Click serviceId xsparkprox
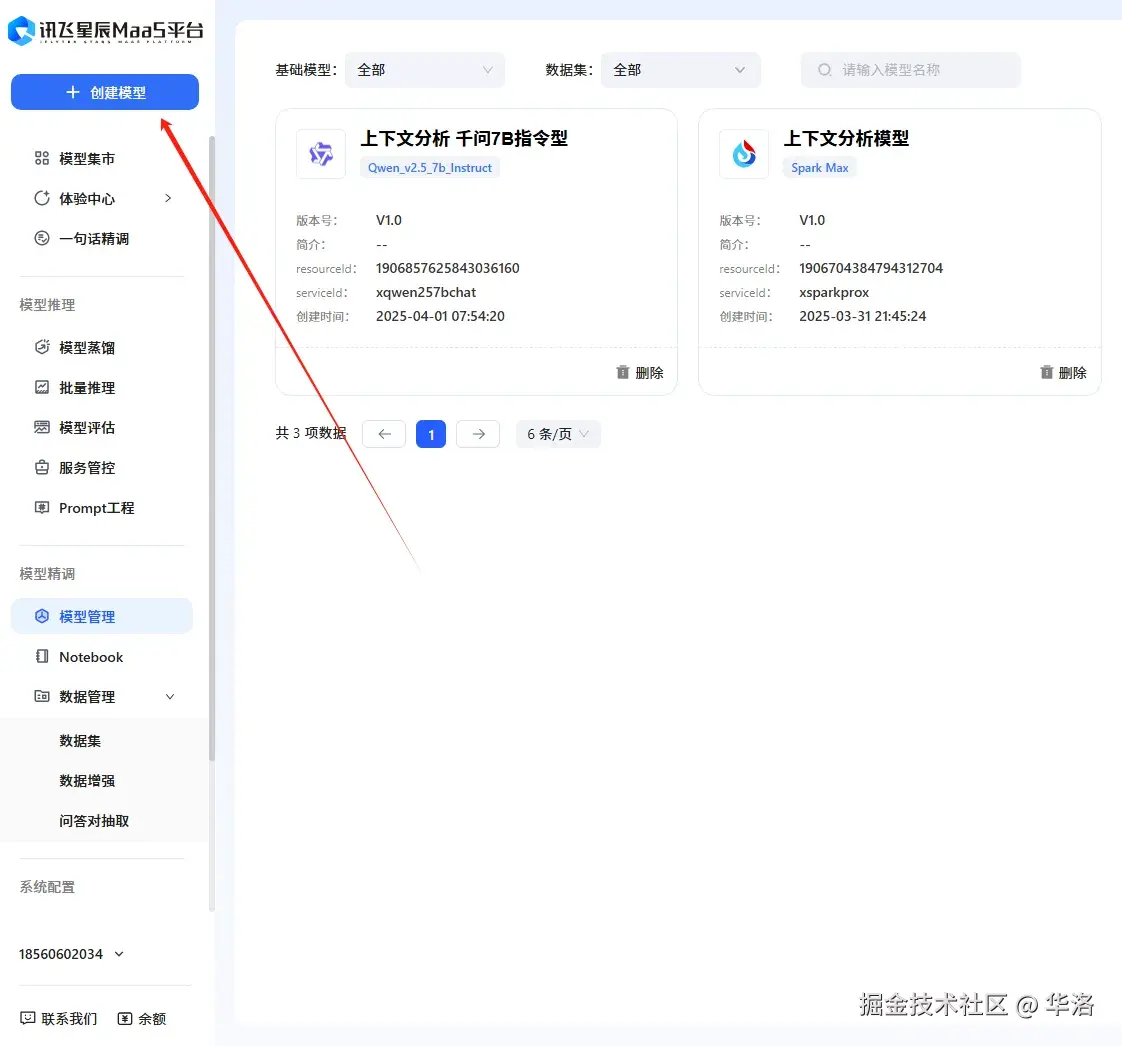The height and width of the screenshot is (1046, 1122). point(834,293)
